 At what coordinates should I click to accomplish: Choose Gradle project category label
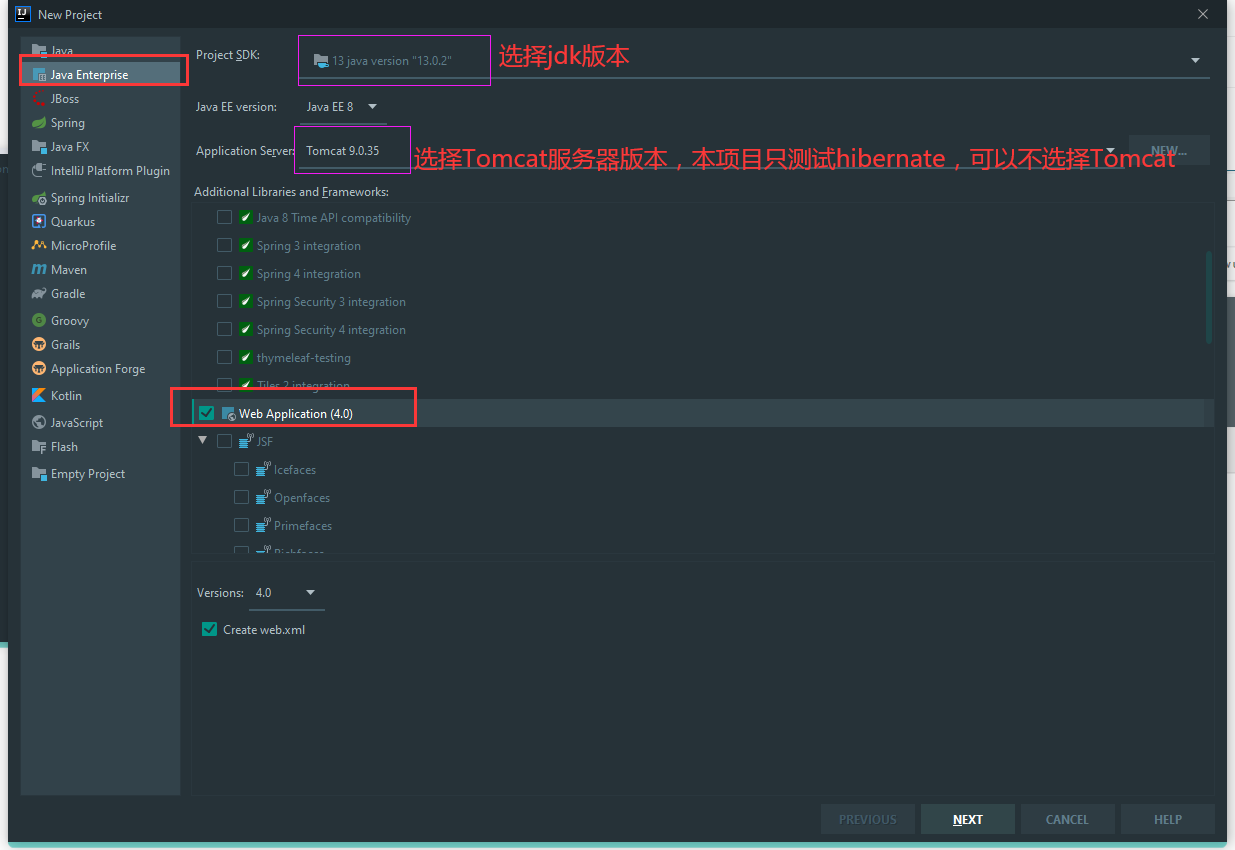click(x=68, y=294)
